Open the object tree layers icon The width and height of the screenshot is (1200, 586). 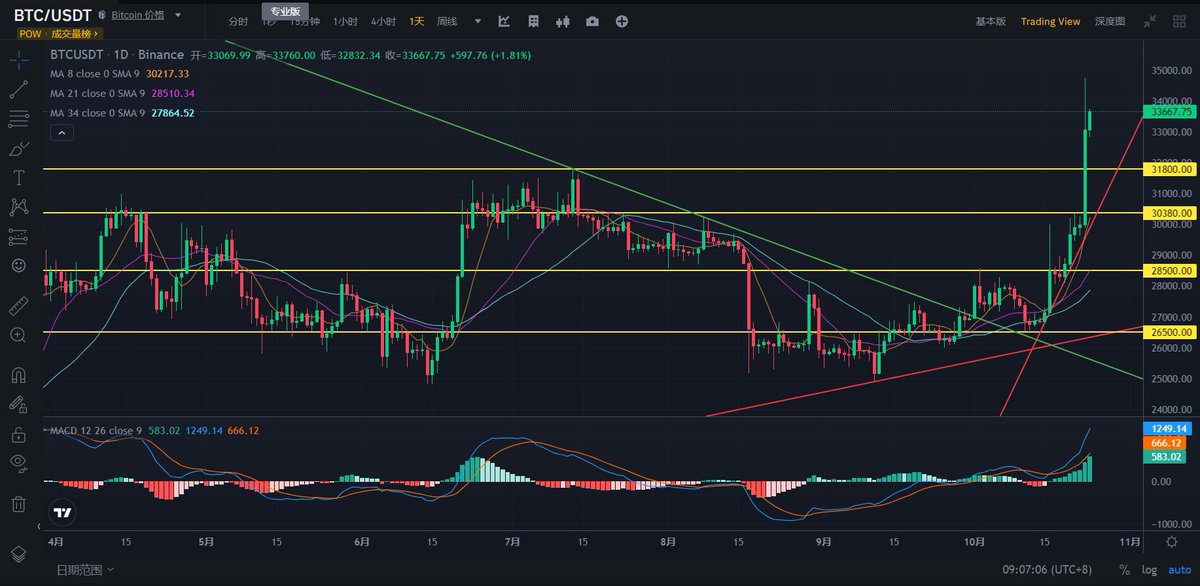[x=18, y=553]
